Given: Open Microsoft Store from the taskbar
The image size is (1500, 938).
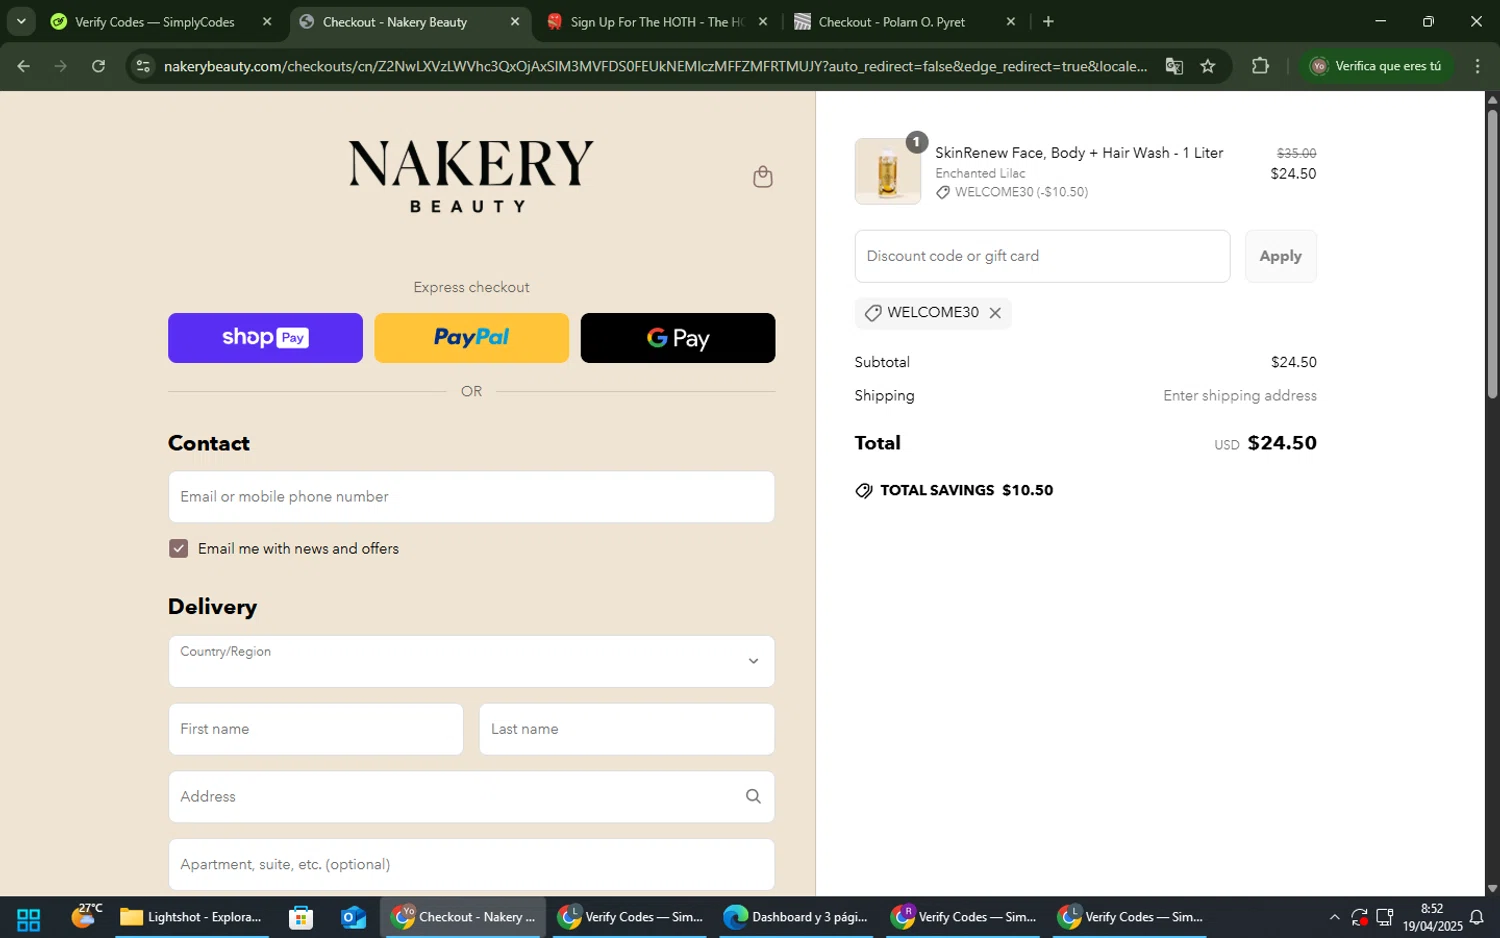Looking at the screenshot, I should tap(300, 917).
